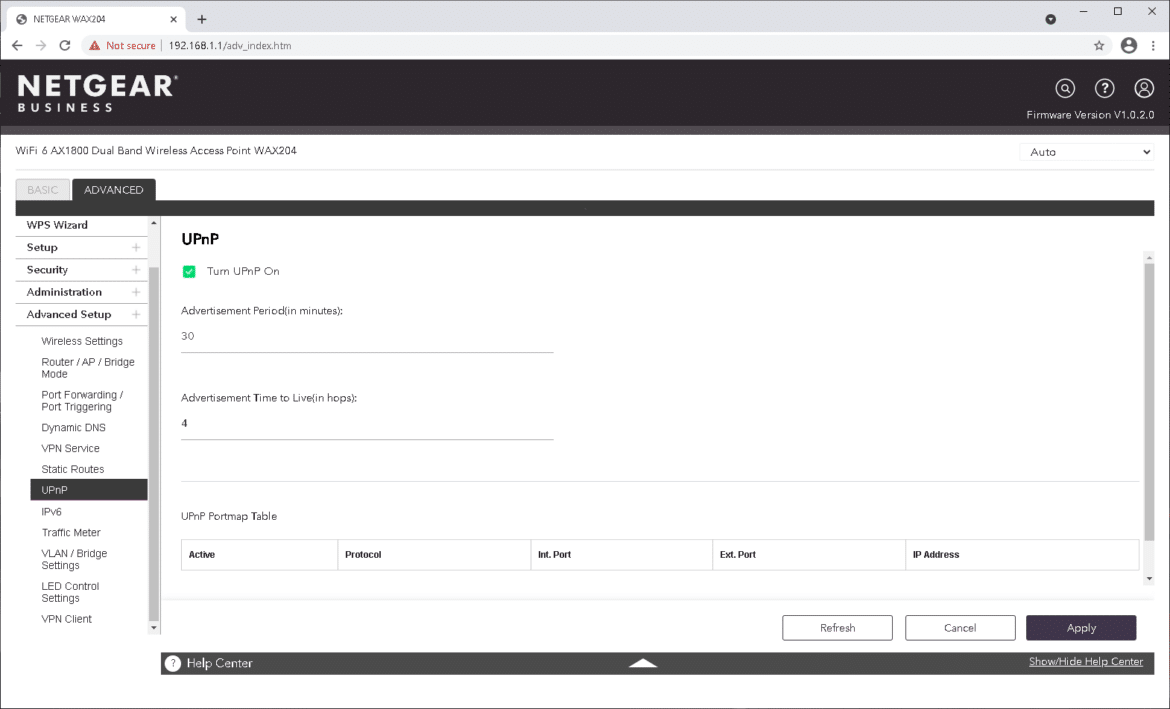Open the tab search dropdown in Chrome

pos(1051,19)
